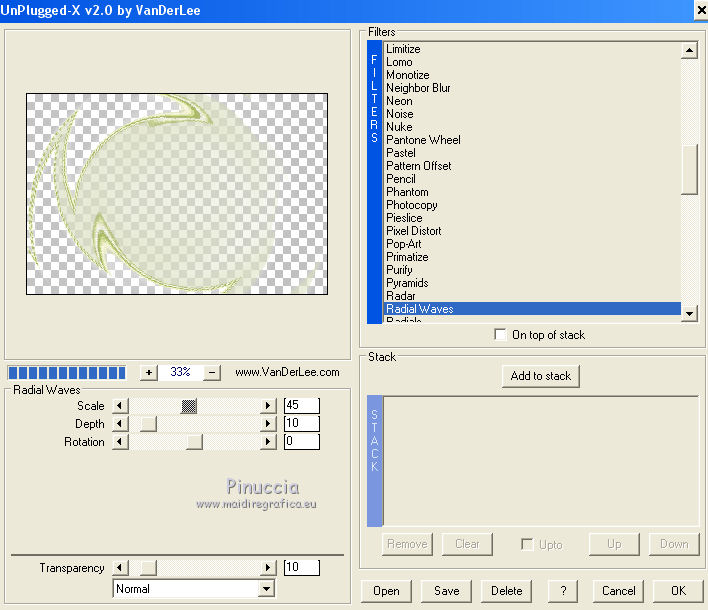Image resolution: width=708 pixels, height=610 pixels.
Task: Choose the Pixel Distort filter
Action: point(413,231)
